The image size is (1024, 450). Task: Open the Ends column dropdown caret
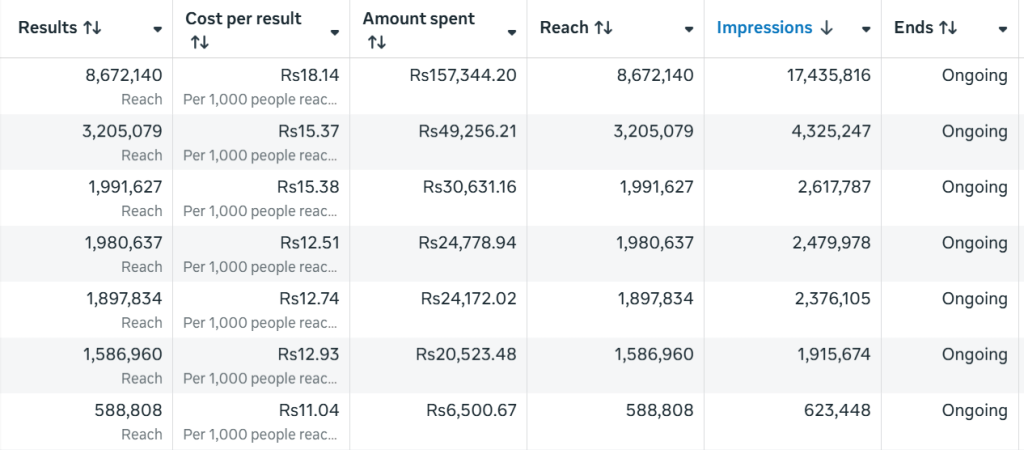click(1003, 30)
